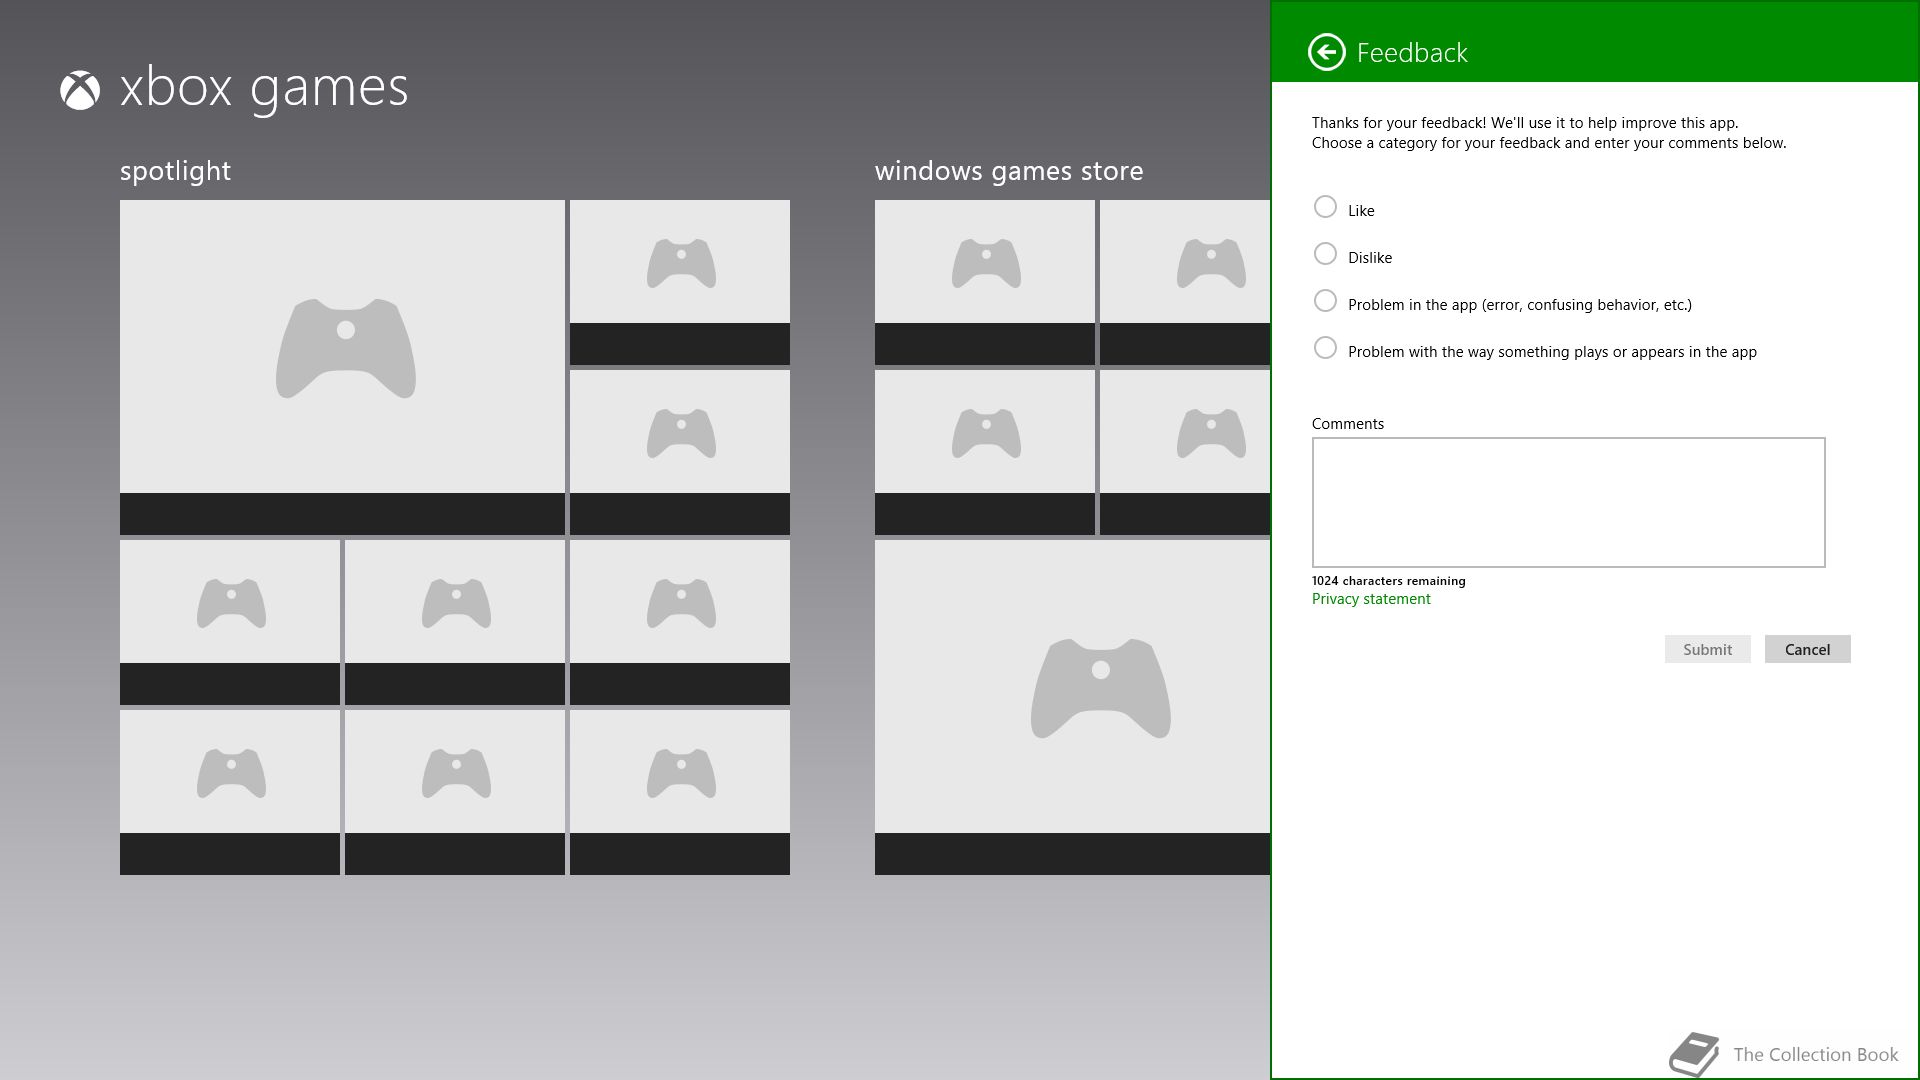Click the spotlight section heading
The image size is (1920, 1080).
click(x=175, y=171)
